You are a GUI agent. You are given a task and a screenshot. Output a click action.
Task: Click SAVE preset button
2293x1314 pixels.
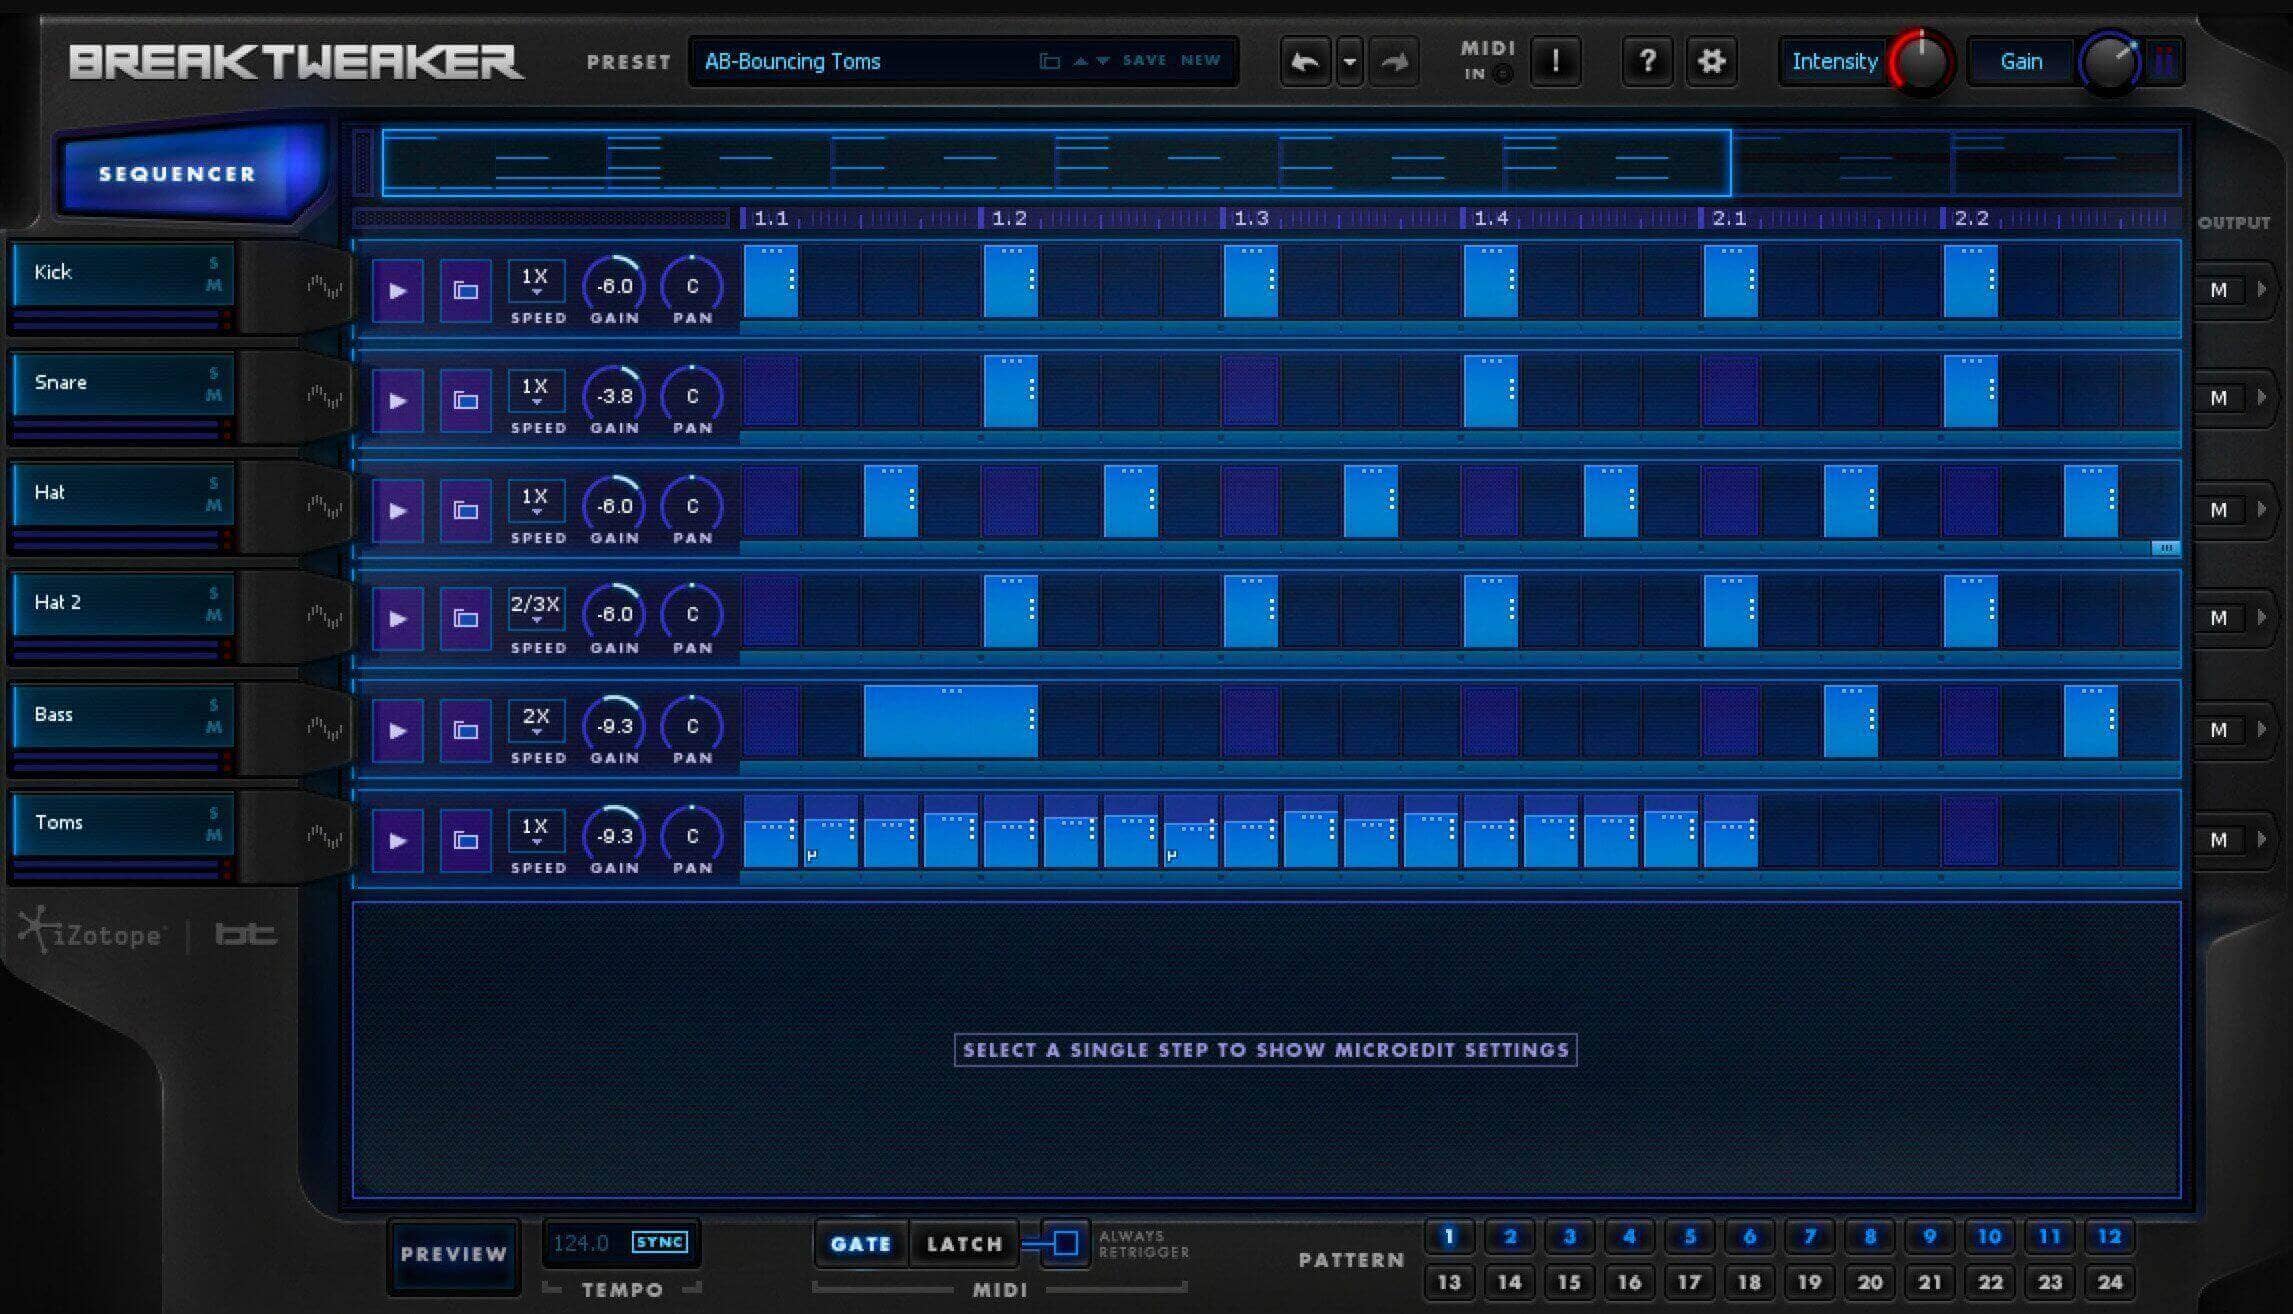[x=1145, y=61]
